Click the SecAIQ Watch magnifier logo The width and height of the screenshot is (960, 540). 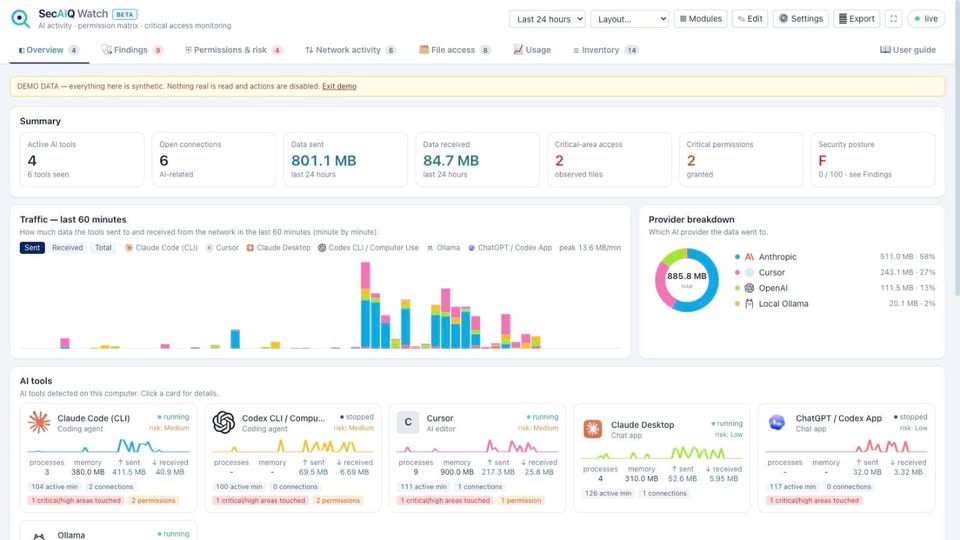point(20,18)
